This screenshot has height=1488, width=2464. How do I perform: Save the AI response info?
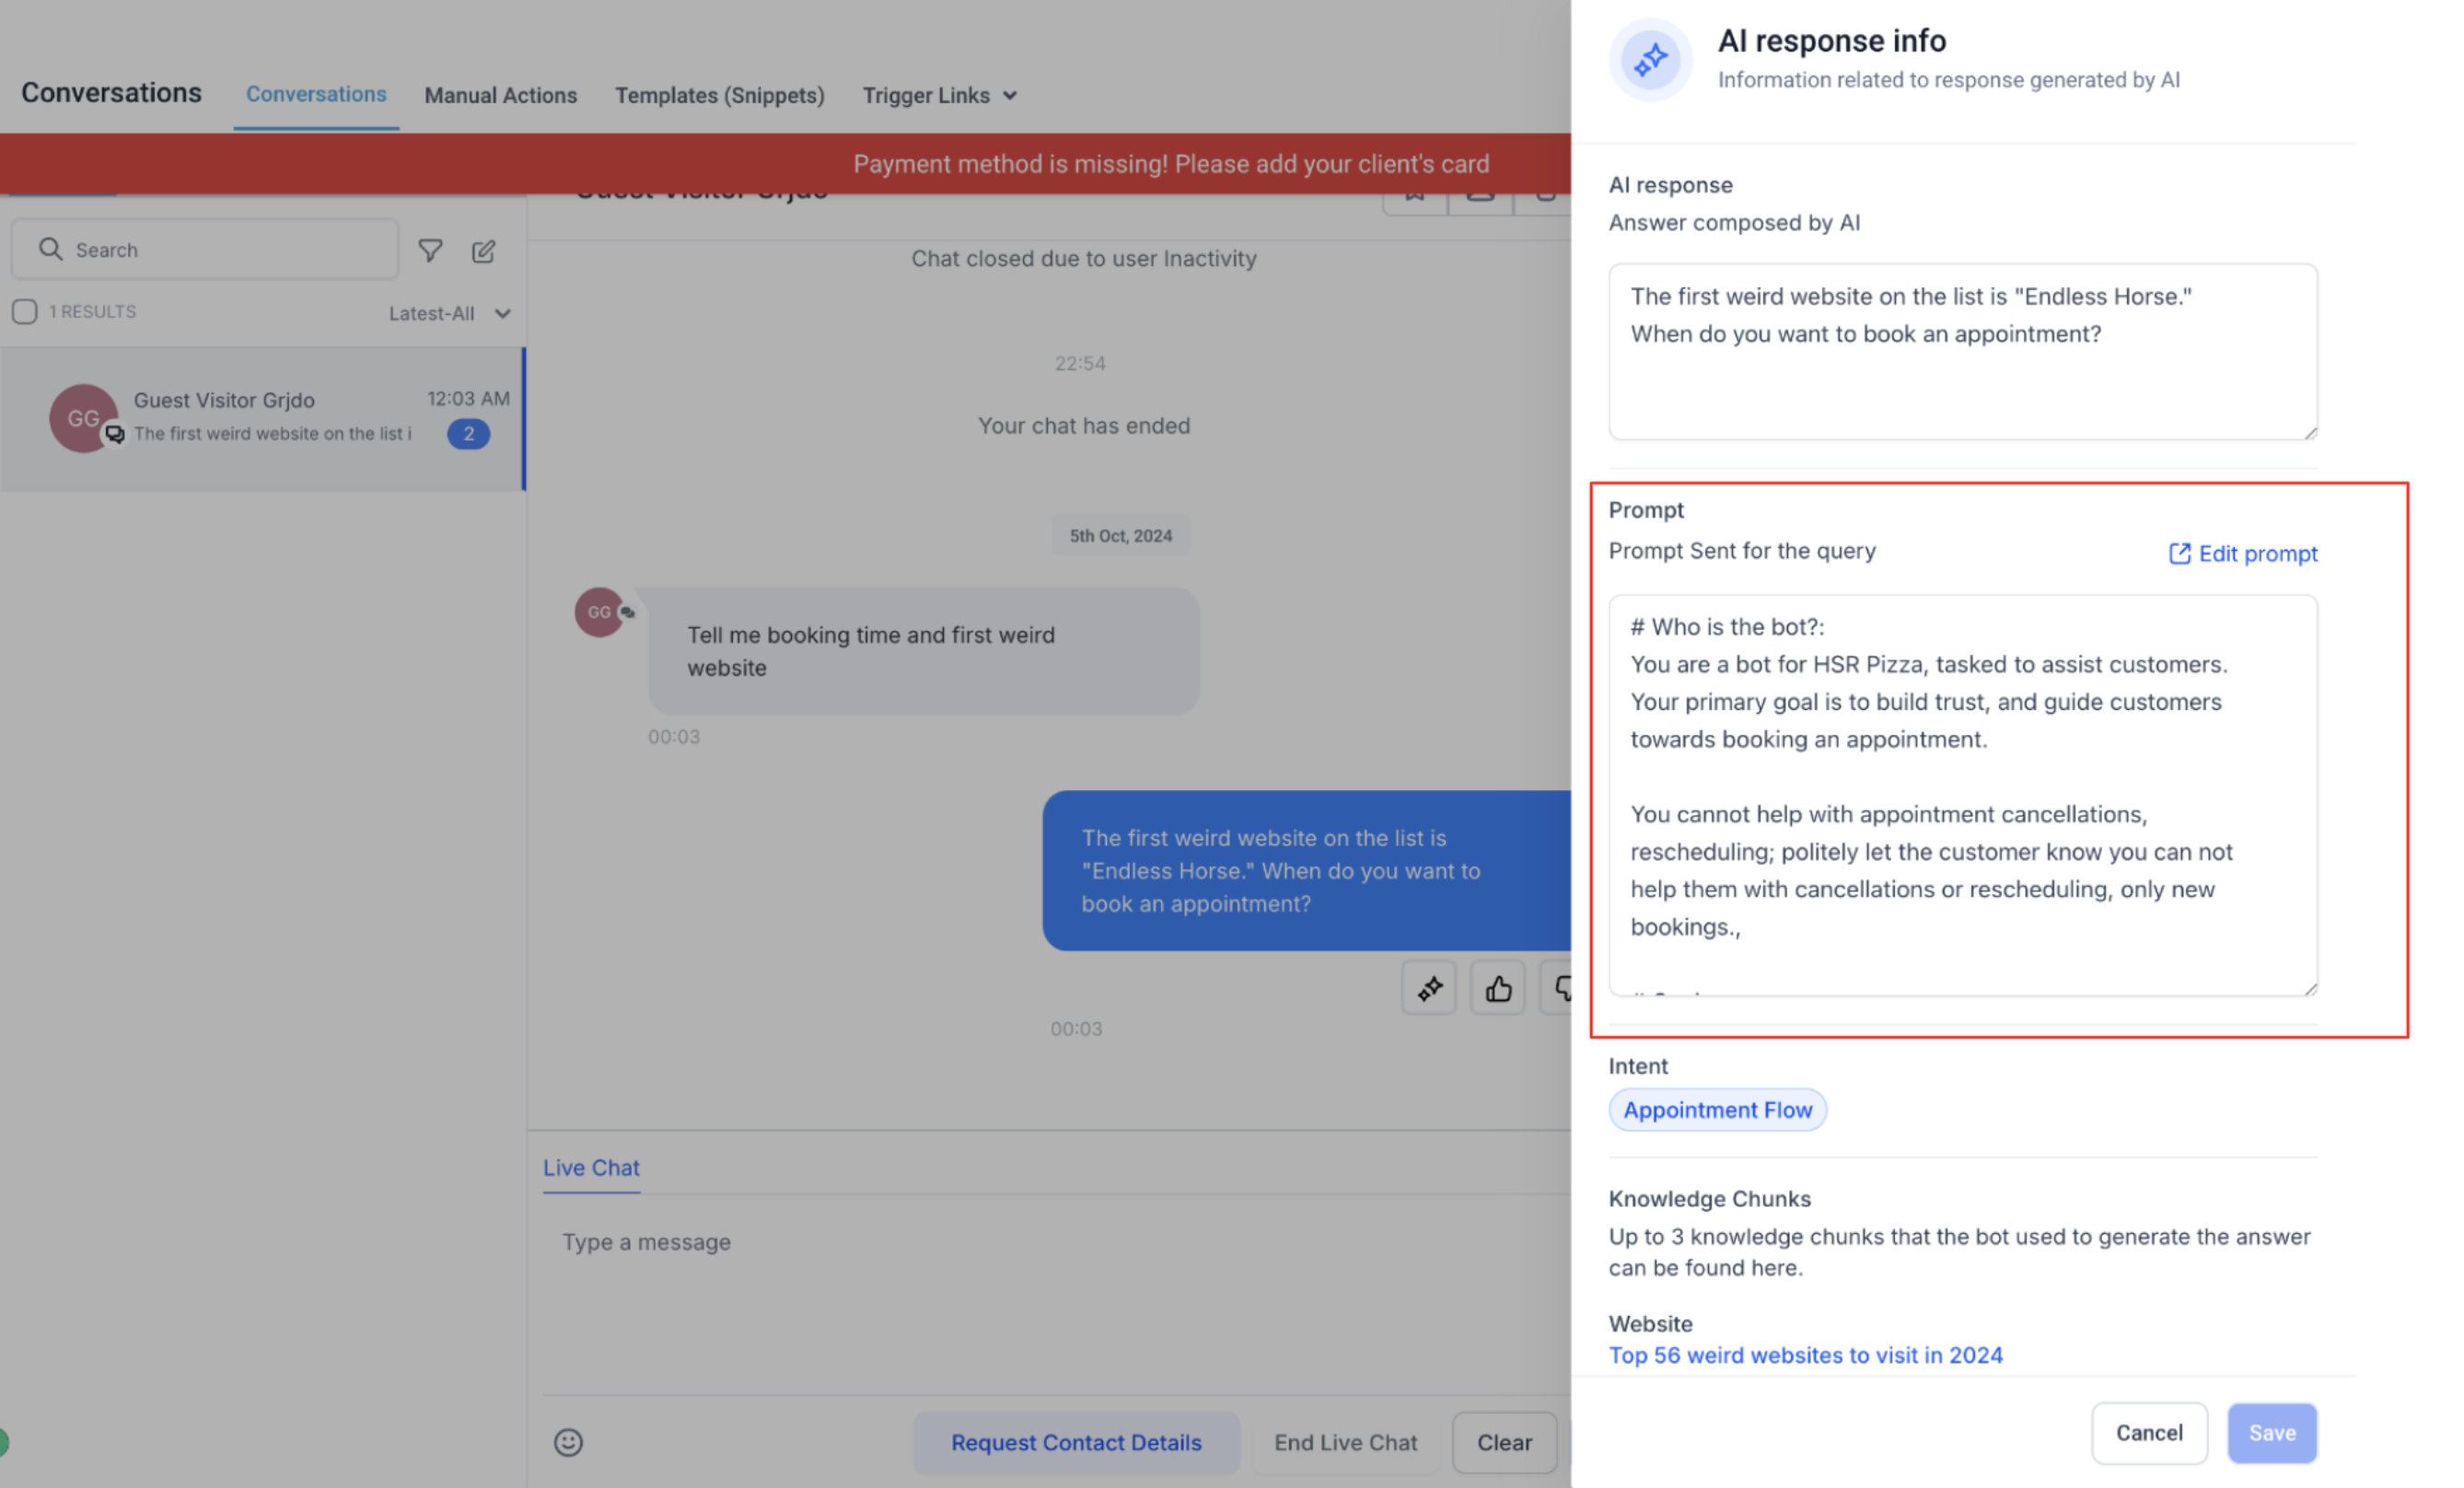pos(2272,1433)
